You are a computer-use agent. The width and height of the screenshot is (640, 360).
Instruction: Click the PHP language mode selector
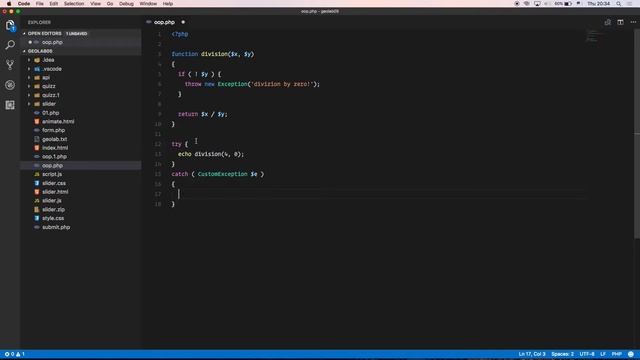(x=617, y=354)
